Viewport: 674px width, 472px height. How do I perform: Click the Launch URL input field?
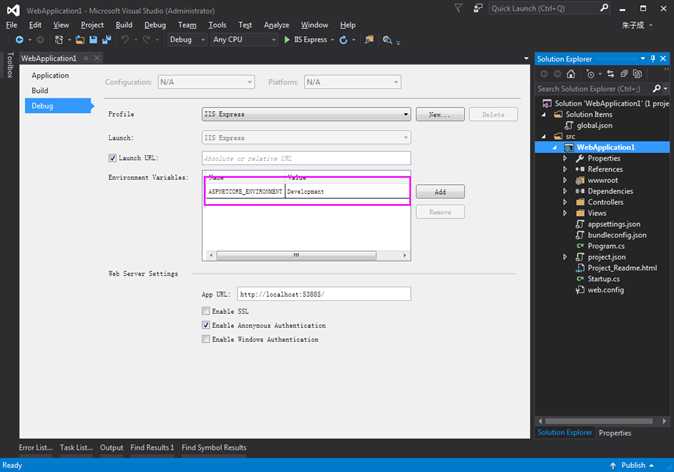[306, 158]
